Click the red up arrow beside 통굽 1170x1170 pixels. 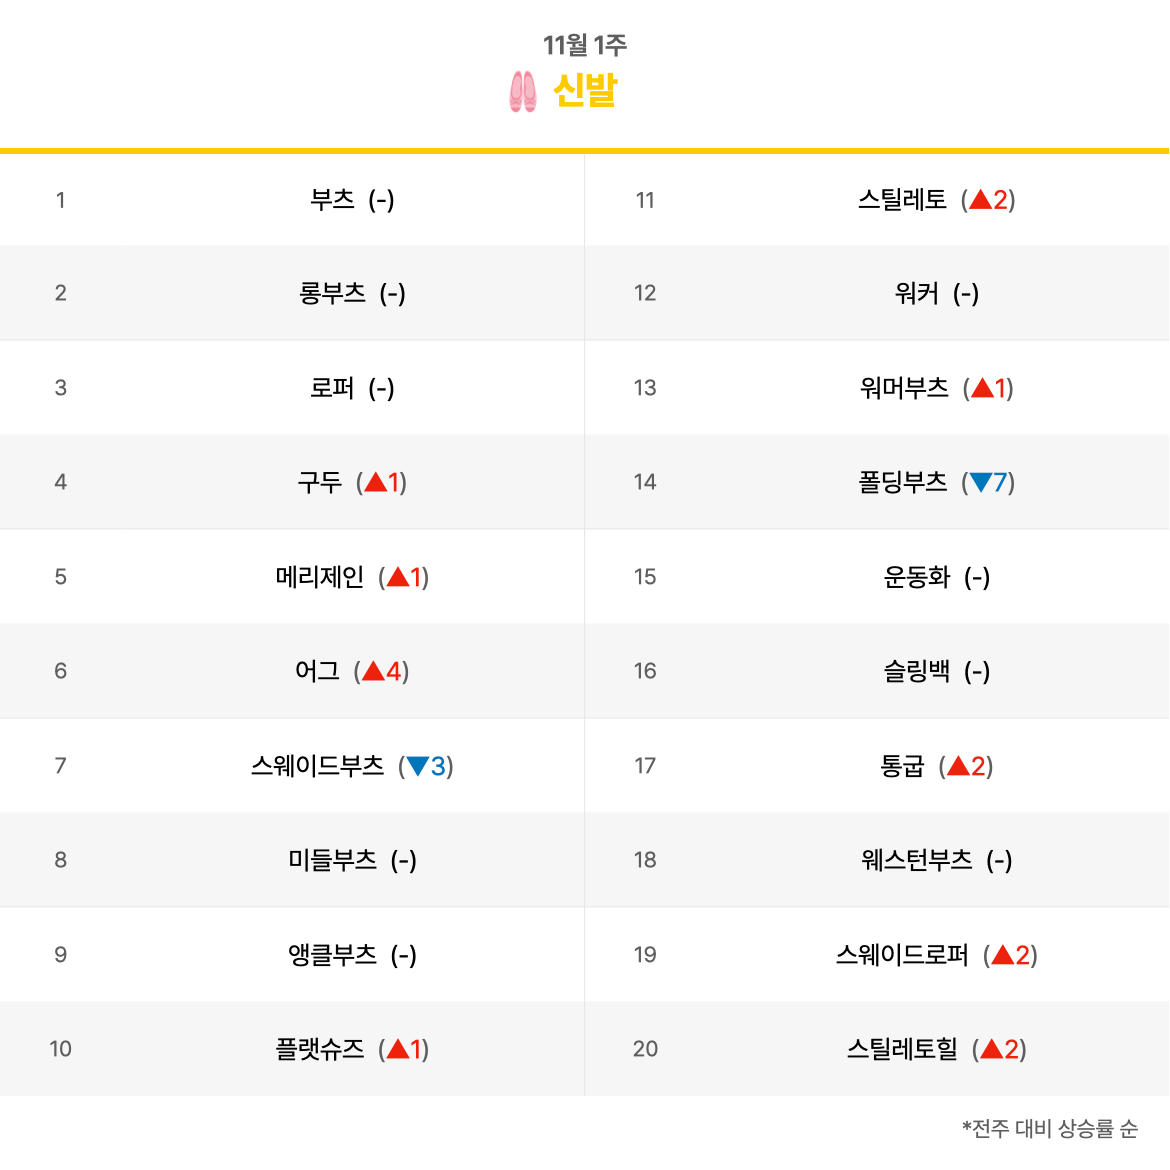pyautogui.click(x=958, y=766)
